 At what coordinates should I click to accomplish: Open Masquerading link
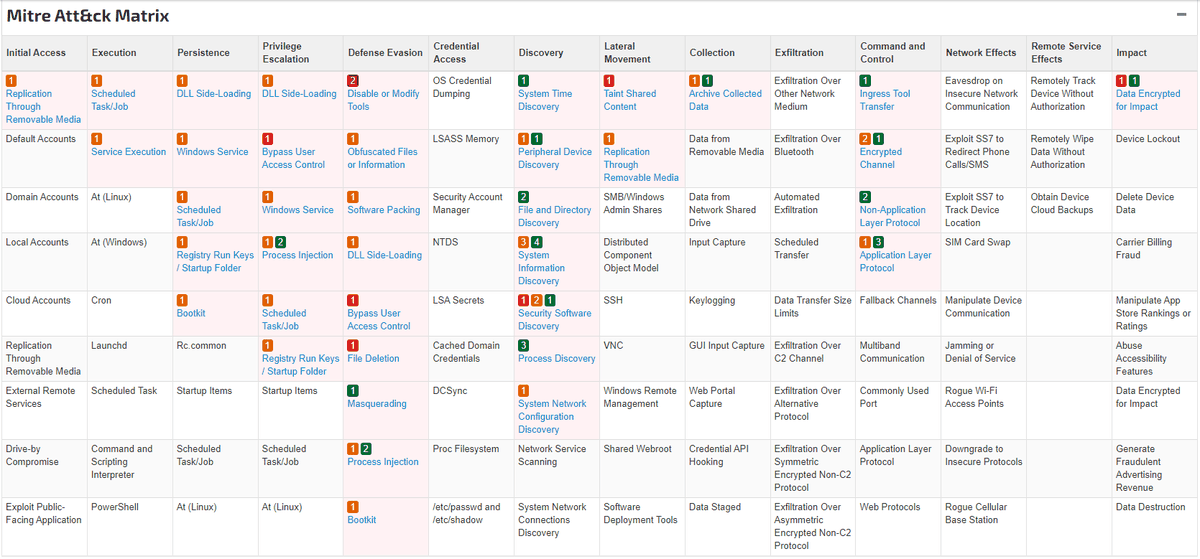coord(377,404)
